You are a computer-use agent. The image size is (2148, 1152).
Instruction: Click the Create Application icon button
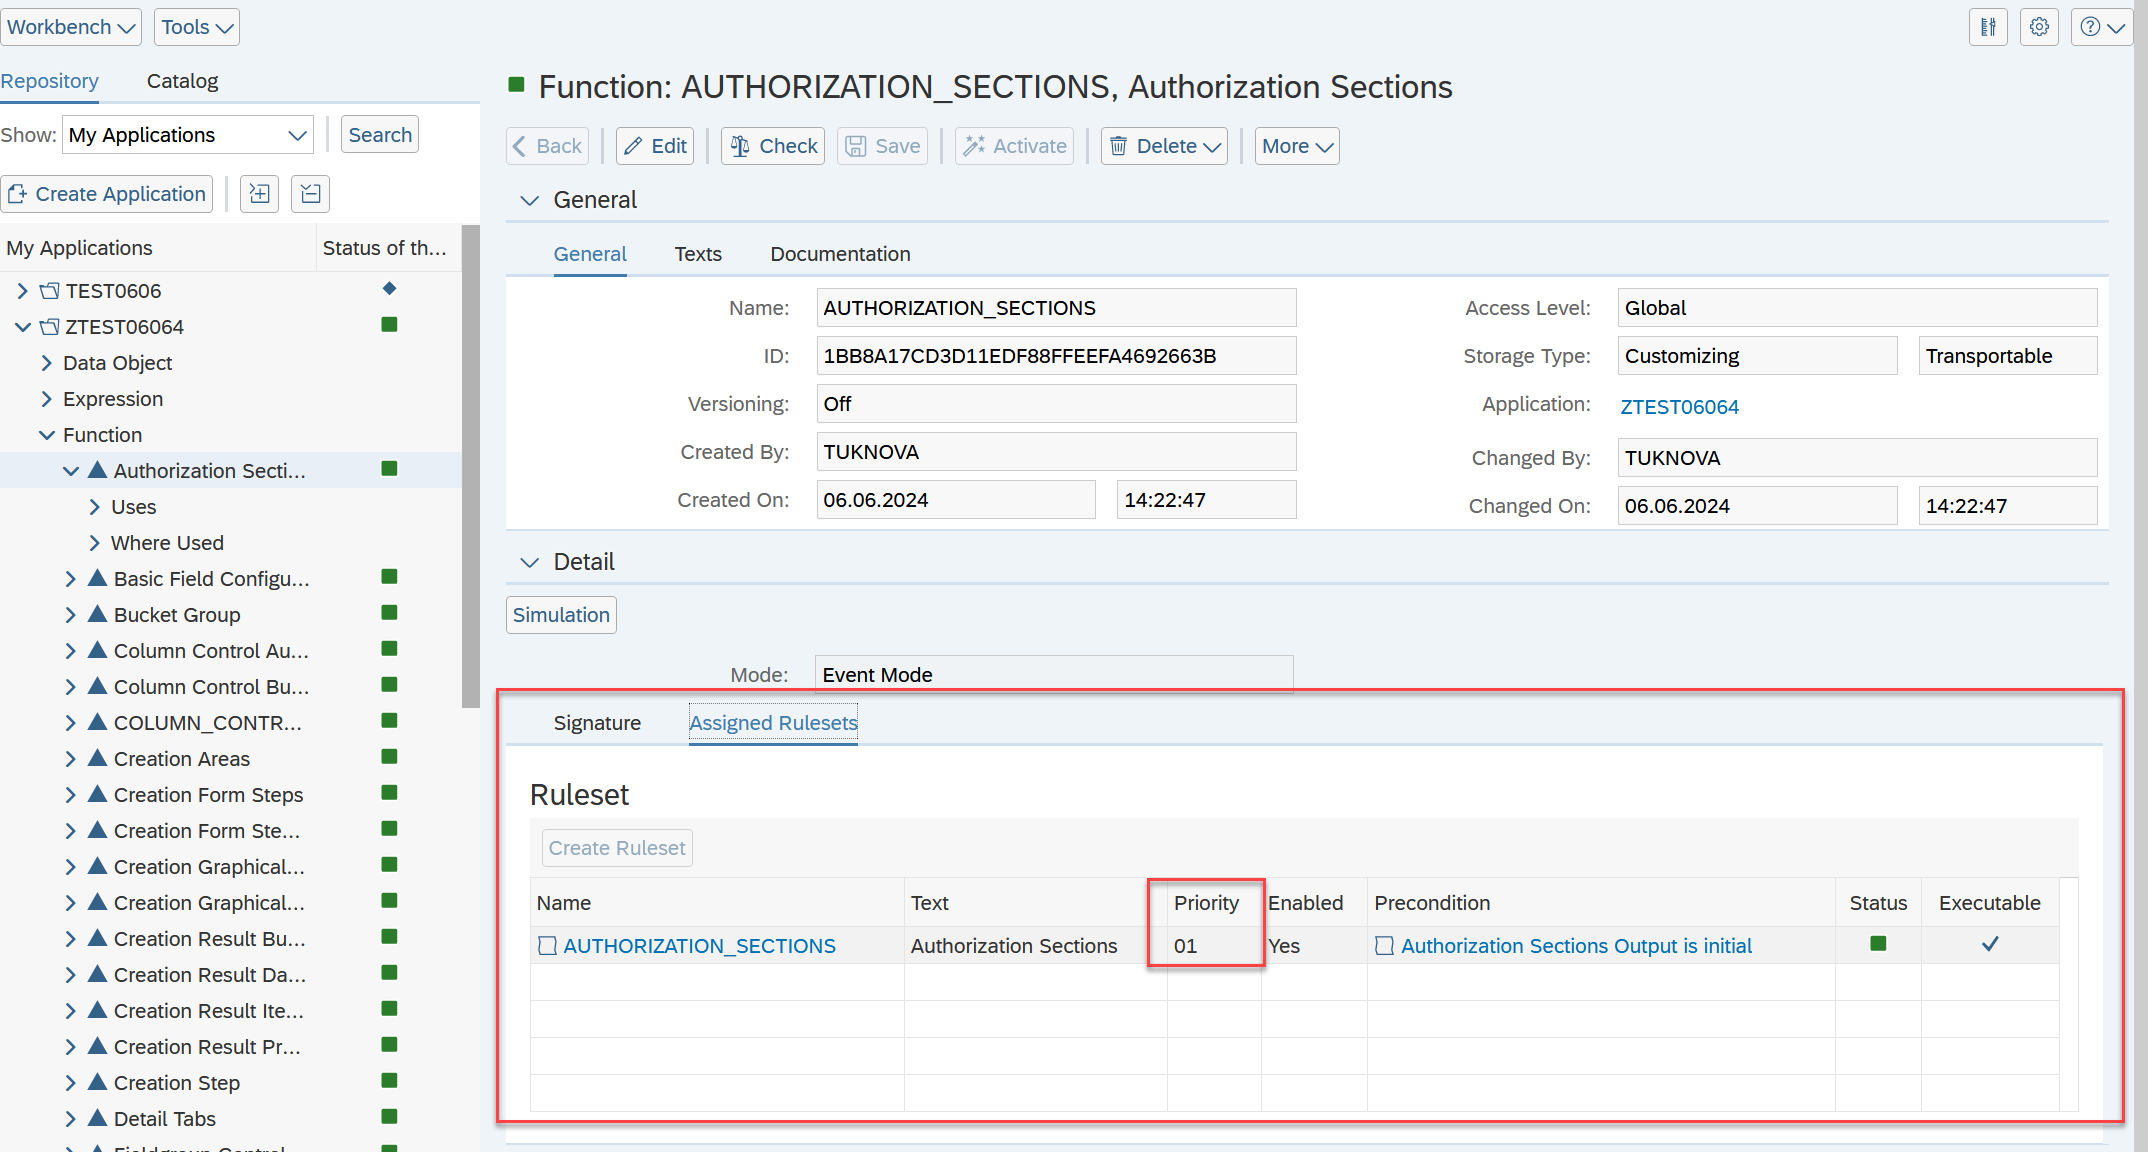[x=107, y=194]
